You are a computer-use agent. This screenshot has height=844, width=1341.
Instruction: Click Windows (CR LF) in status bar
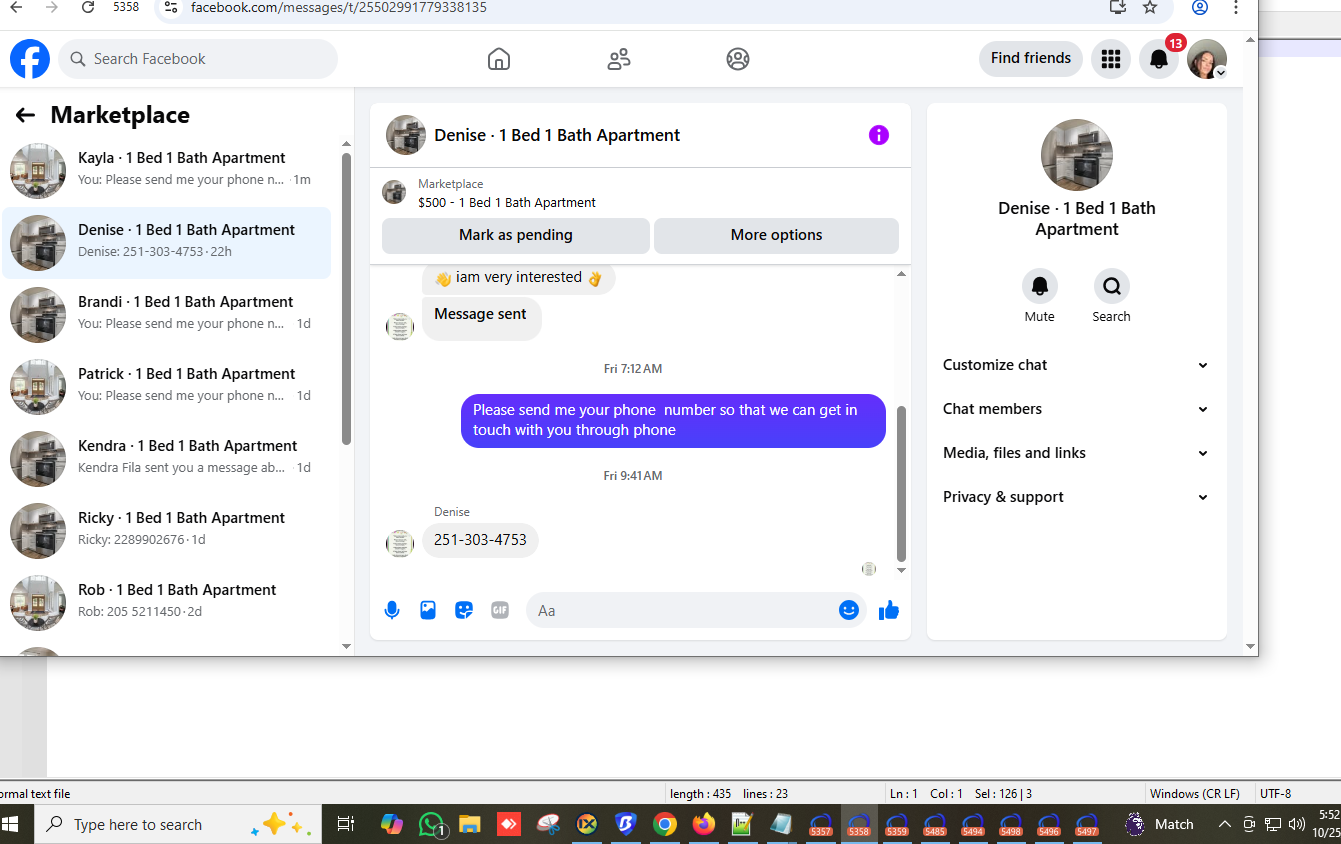click(1195, 794)
